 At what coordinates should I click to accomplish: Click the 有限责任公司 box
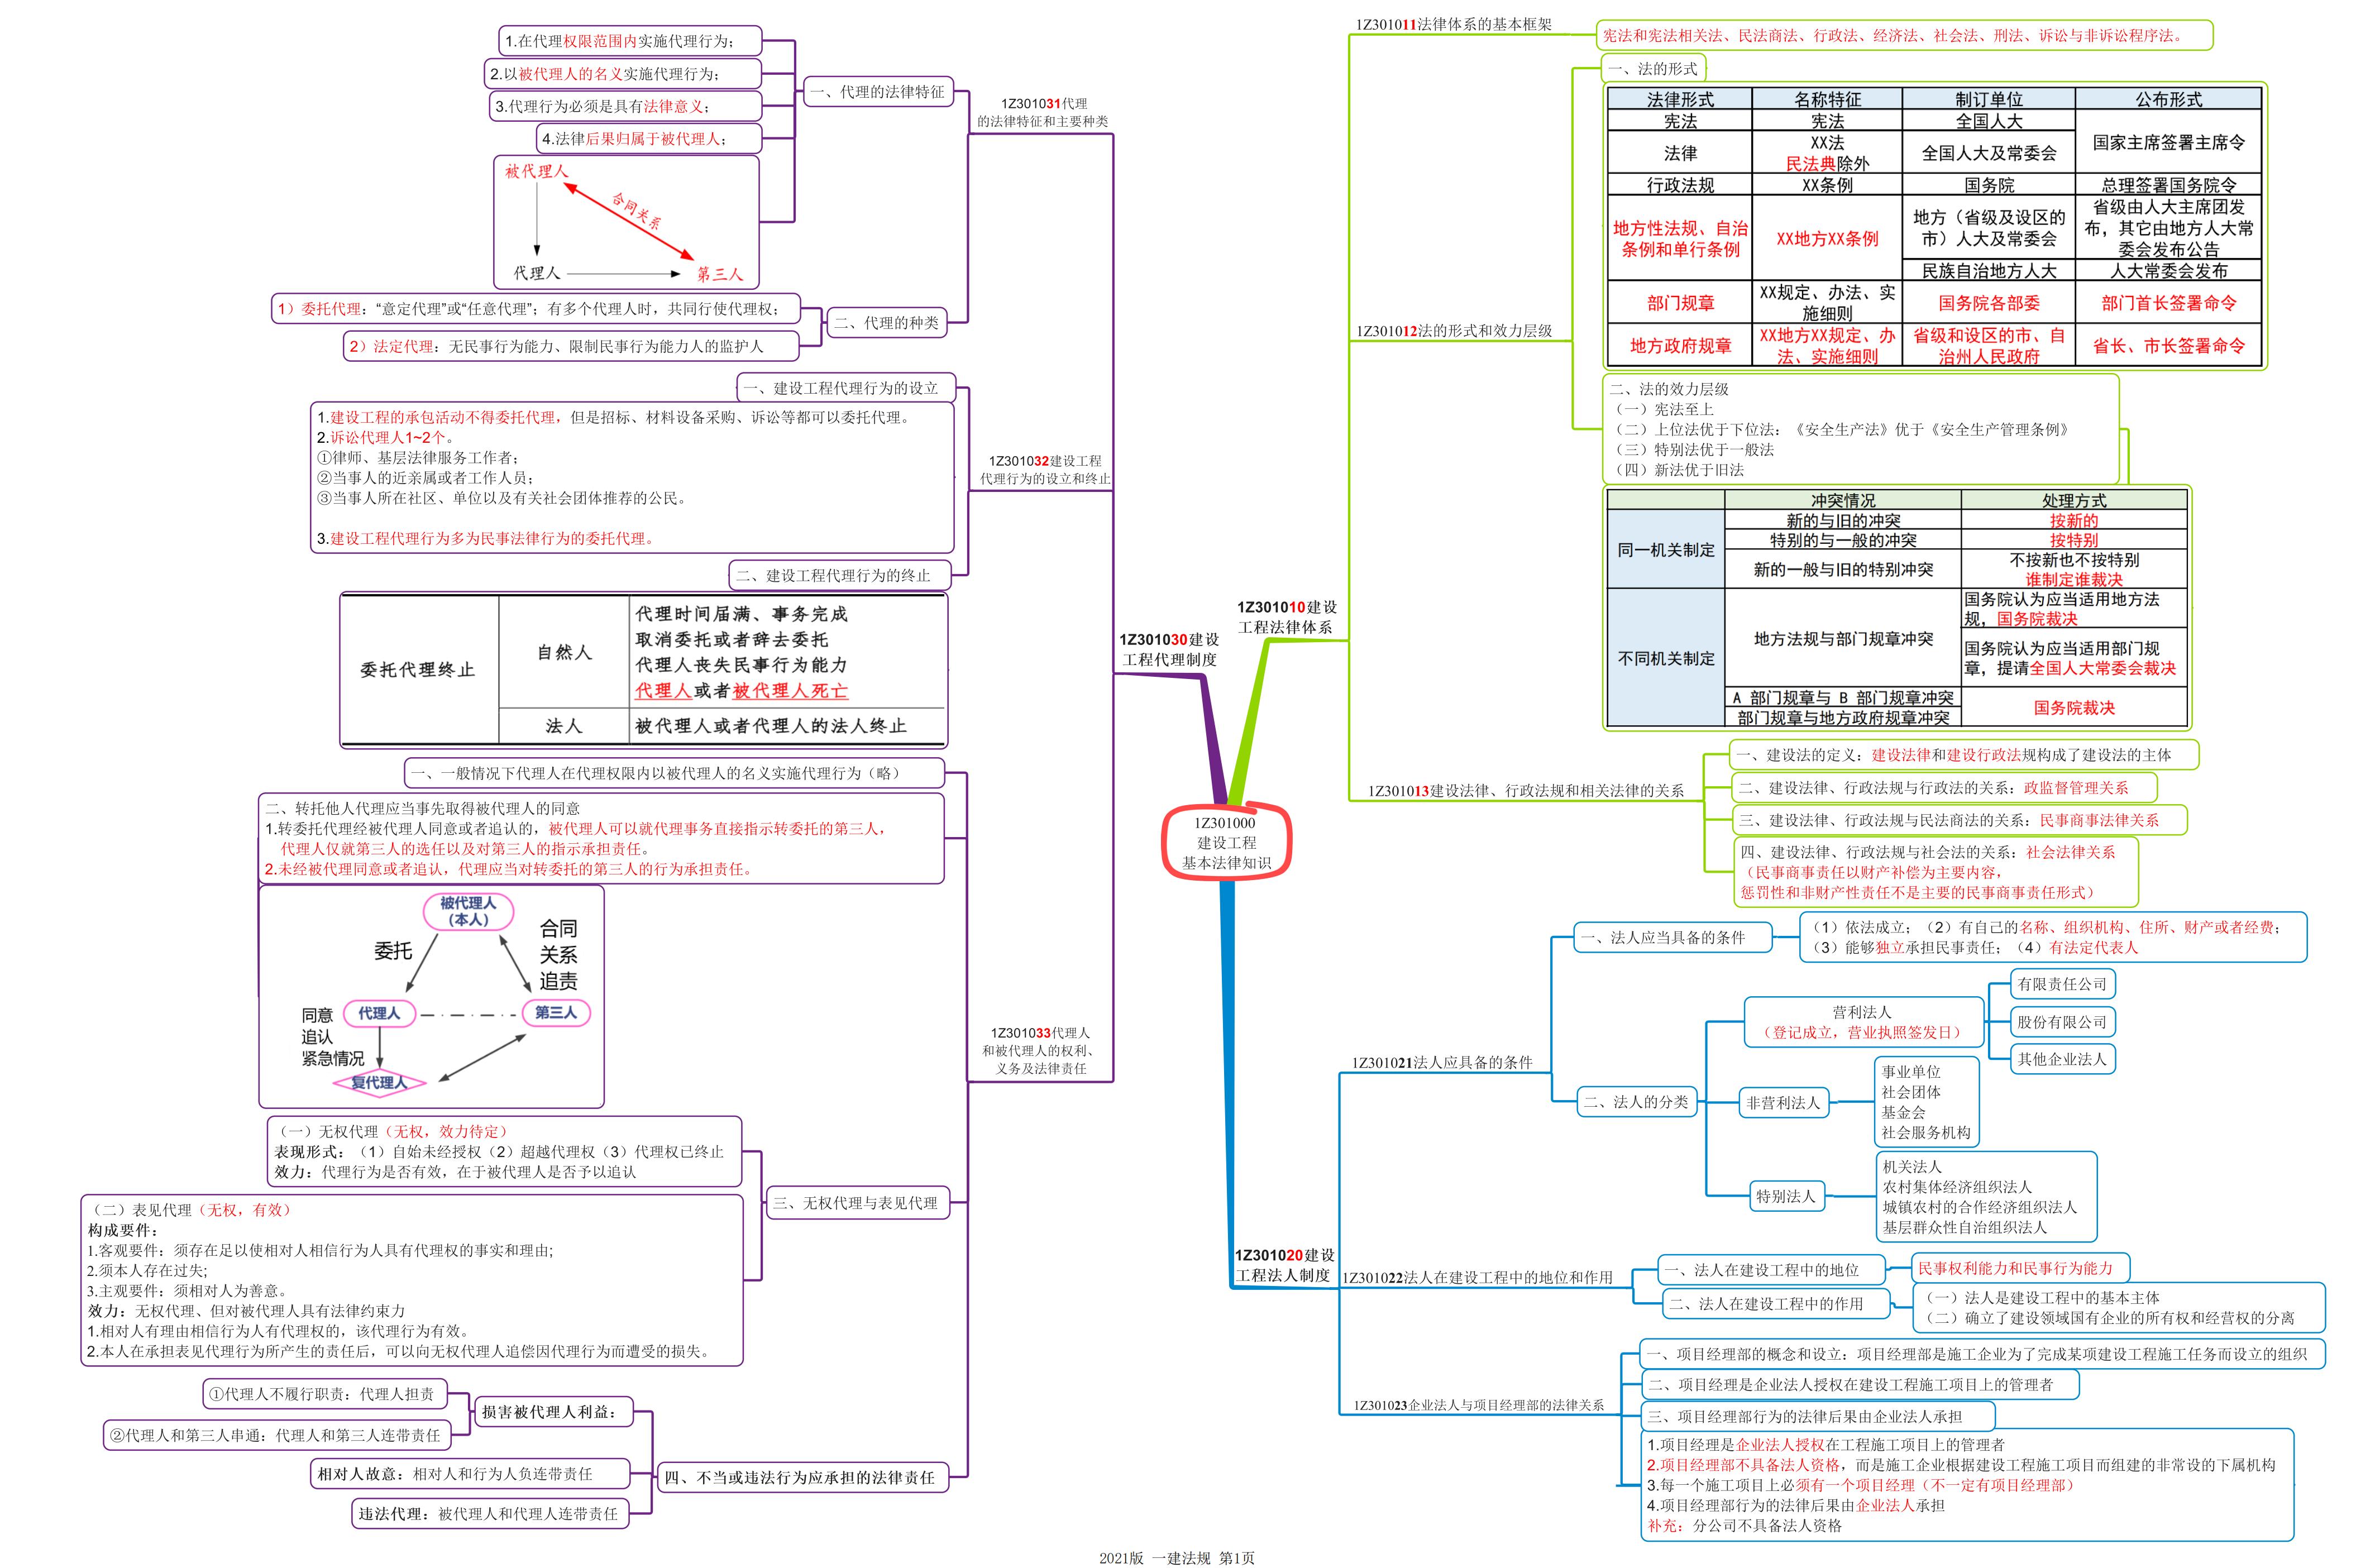2062,984
